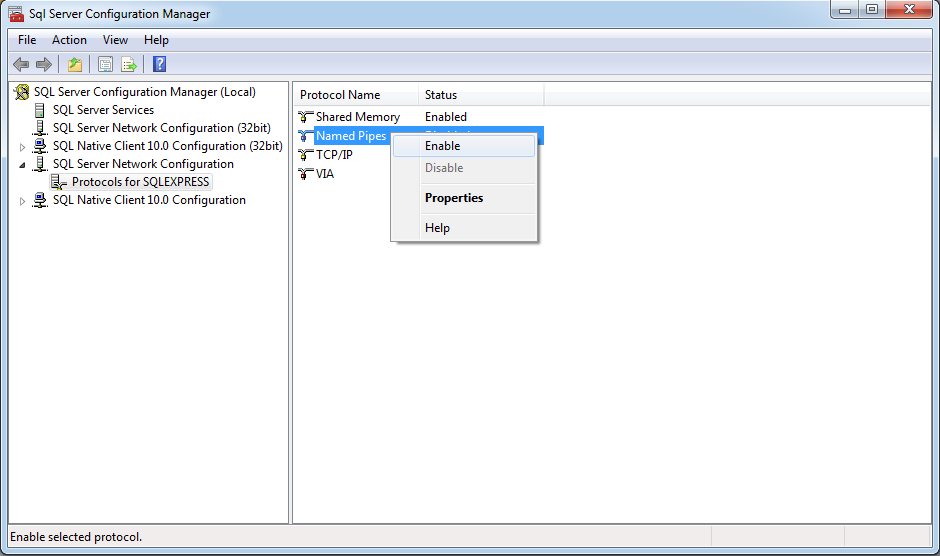Screen dimensions: 940x556
Task: Choose Properties in the context menu
Action: point(464,198)
